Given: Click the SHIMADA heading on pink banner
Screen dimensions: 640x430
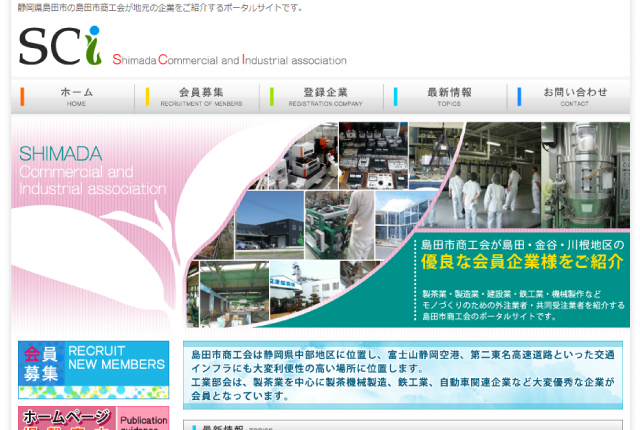Looking at the screenshot, I should click(60, 154).
